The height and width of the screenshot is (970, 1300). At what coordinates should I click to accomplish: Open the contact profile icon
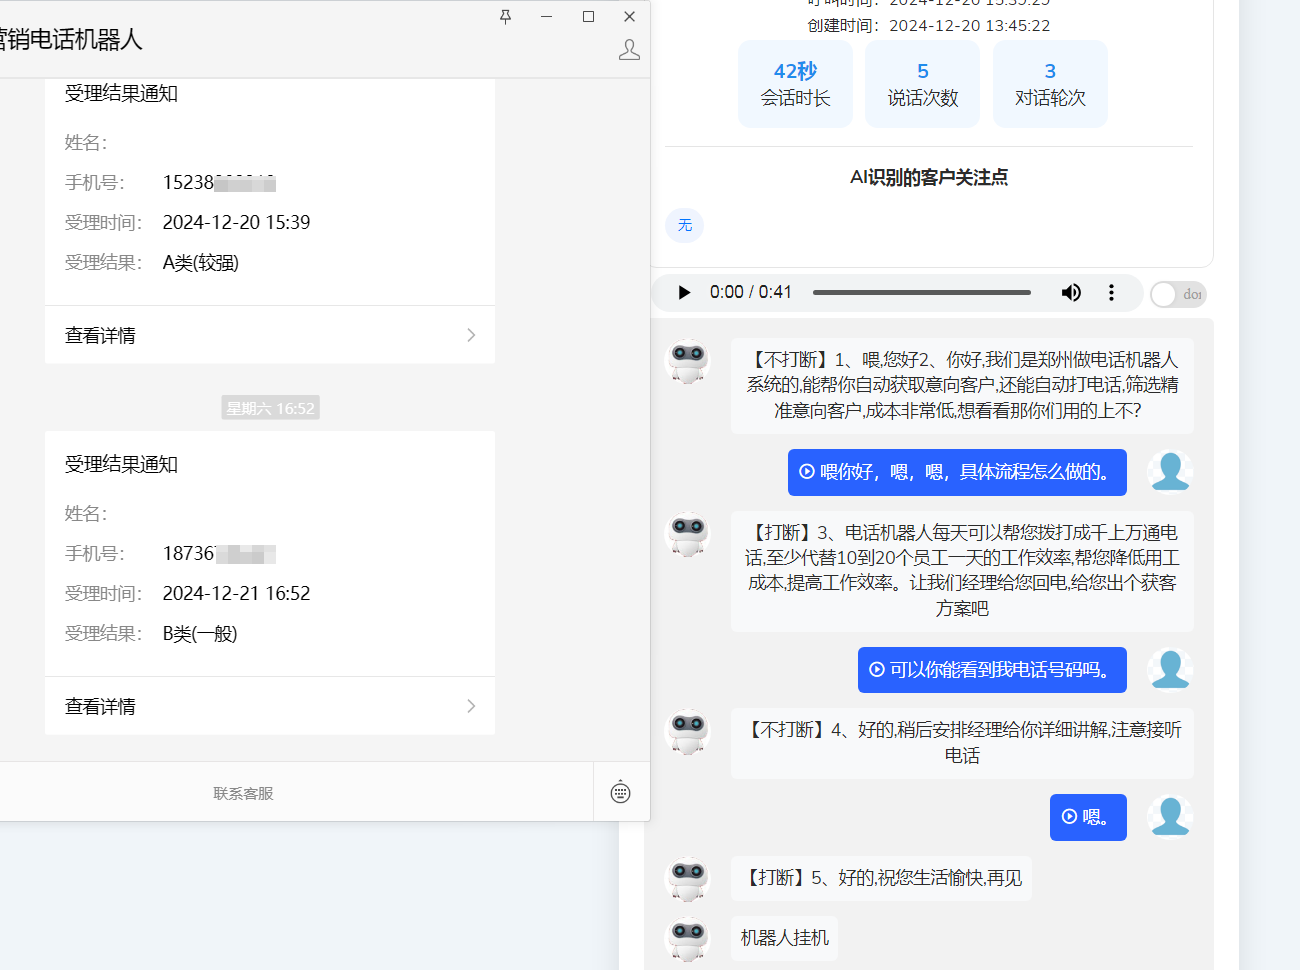pos(629,50)
